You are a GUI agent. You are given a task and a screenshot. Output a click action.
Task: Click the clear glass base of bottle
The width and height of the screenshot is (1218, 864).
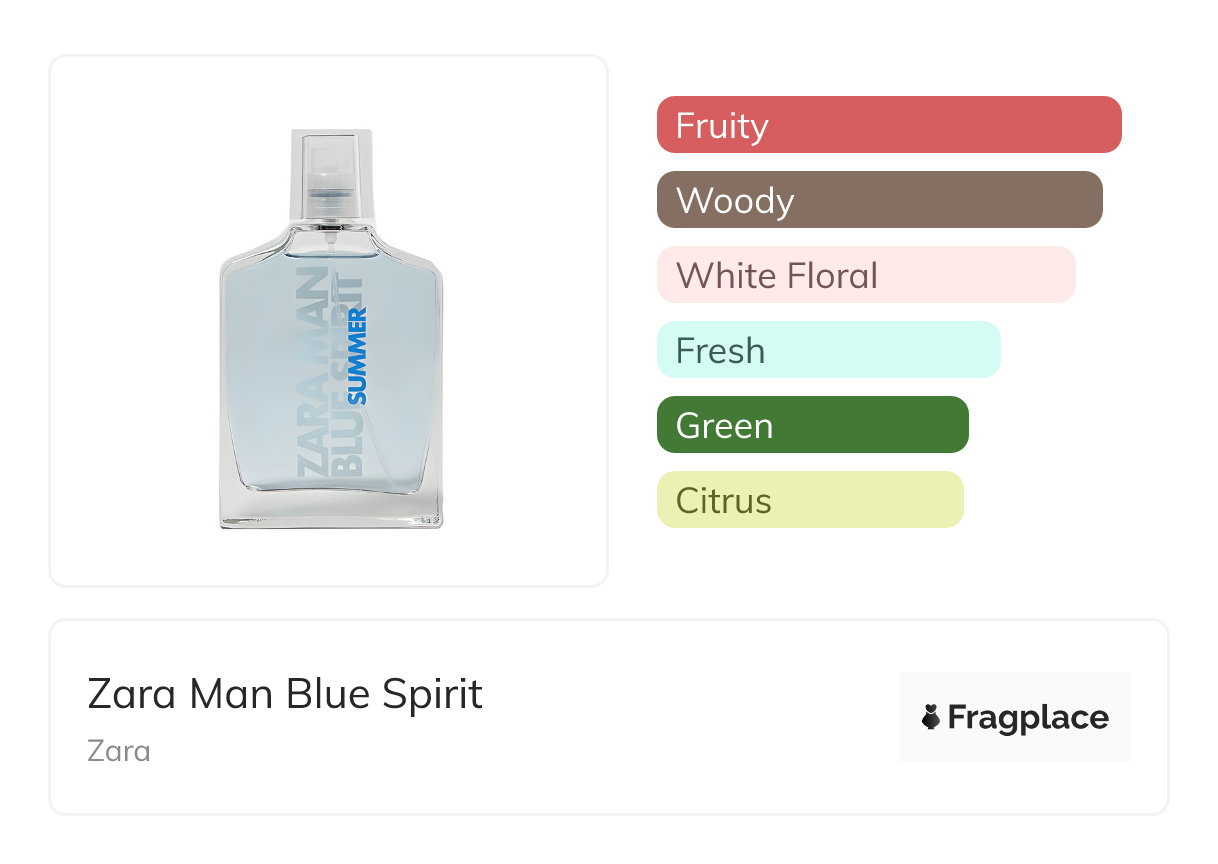click(331, 511)
